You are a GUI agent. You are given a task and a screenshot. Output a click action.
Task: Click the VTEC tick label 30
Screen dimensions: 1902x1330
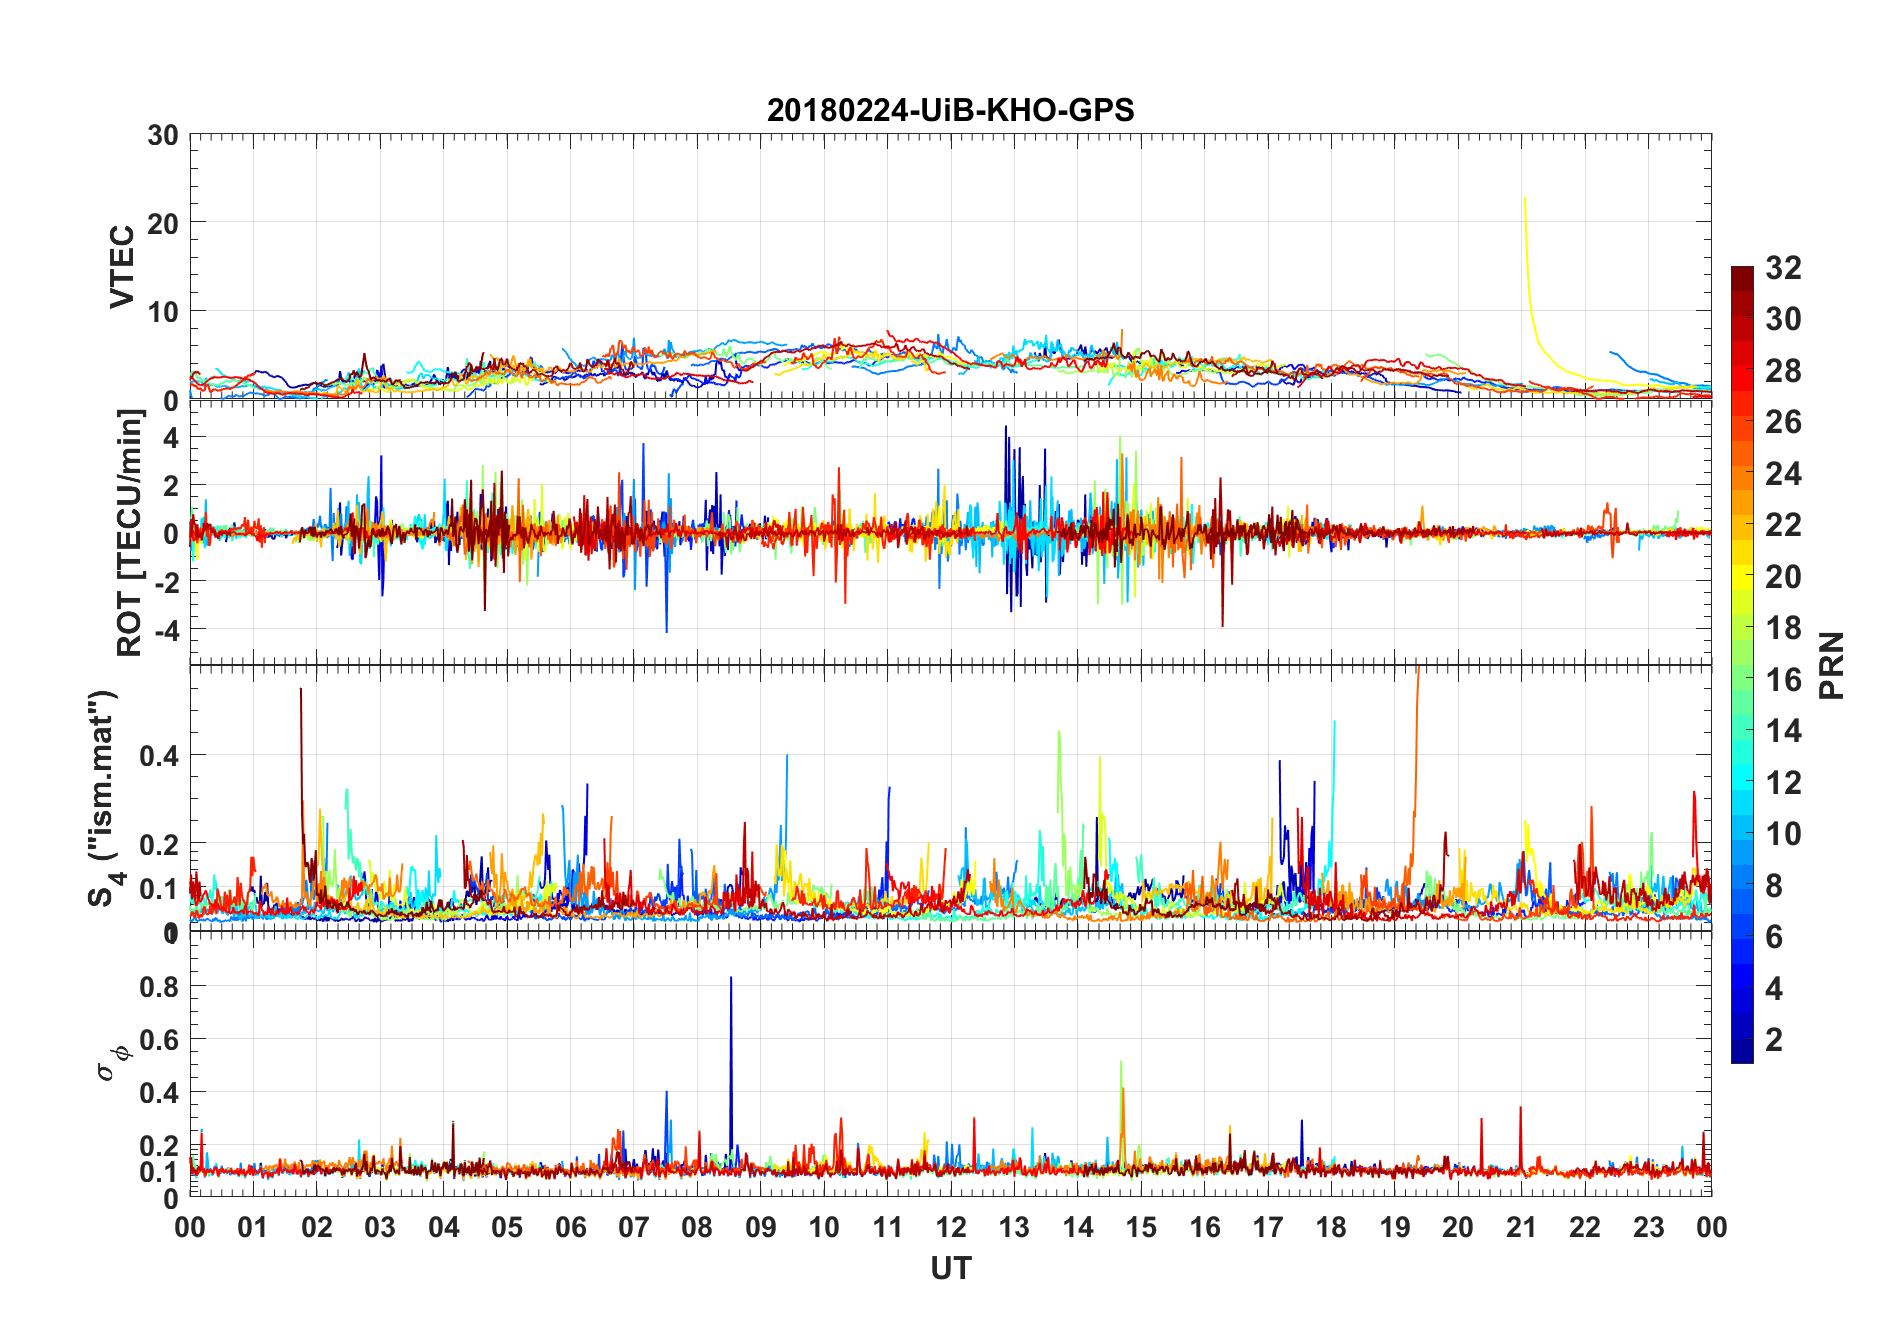click(163, 135)
